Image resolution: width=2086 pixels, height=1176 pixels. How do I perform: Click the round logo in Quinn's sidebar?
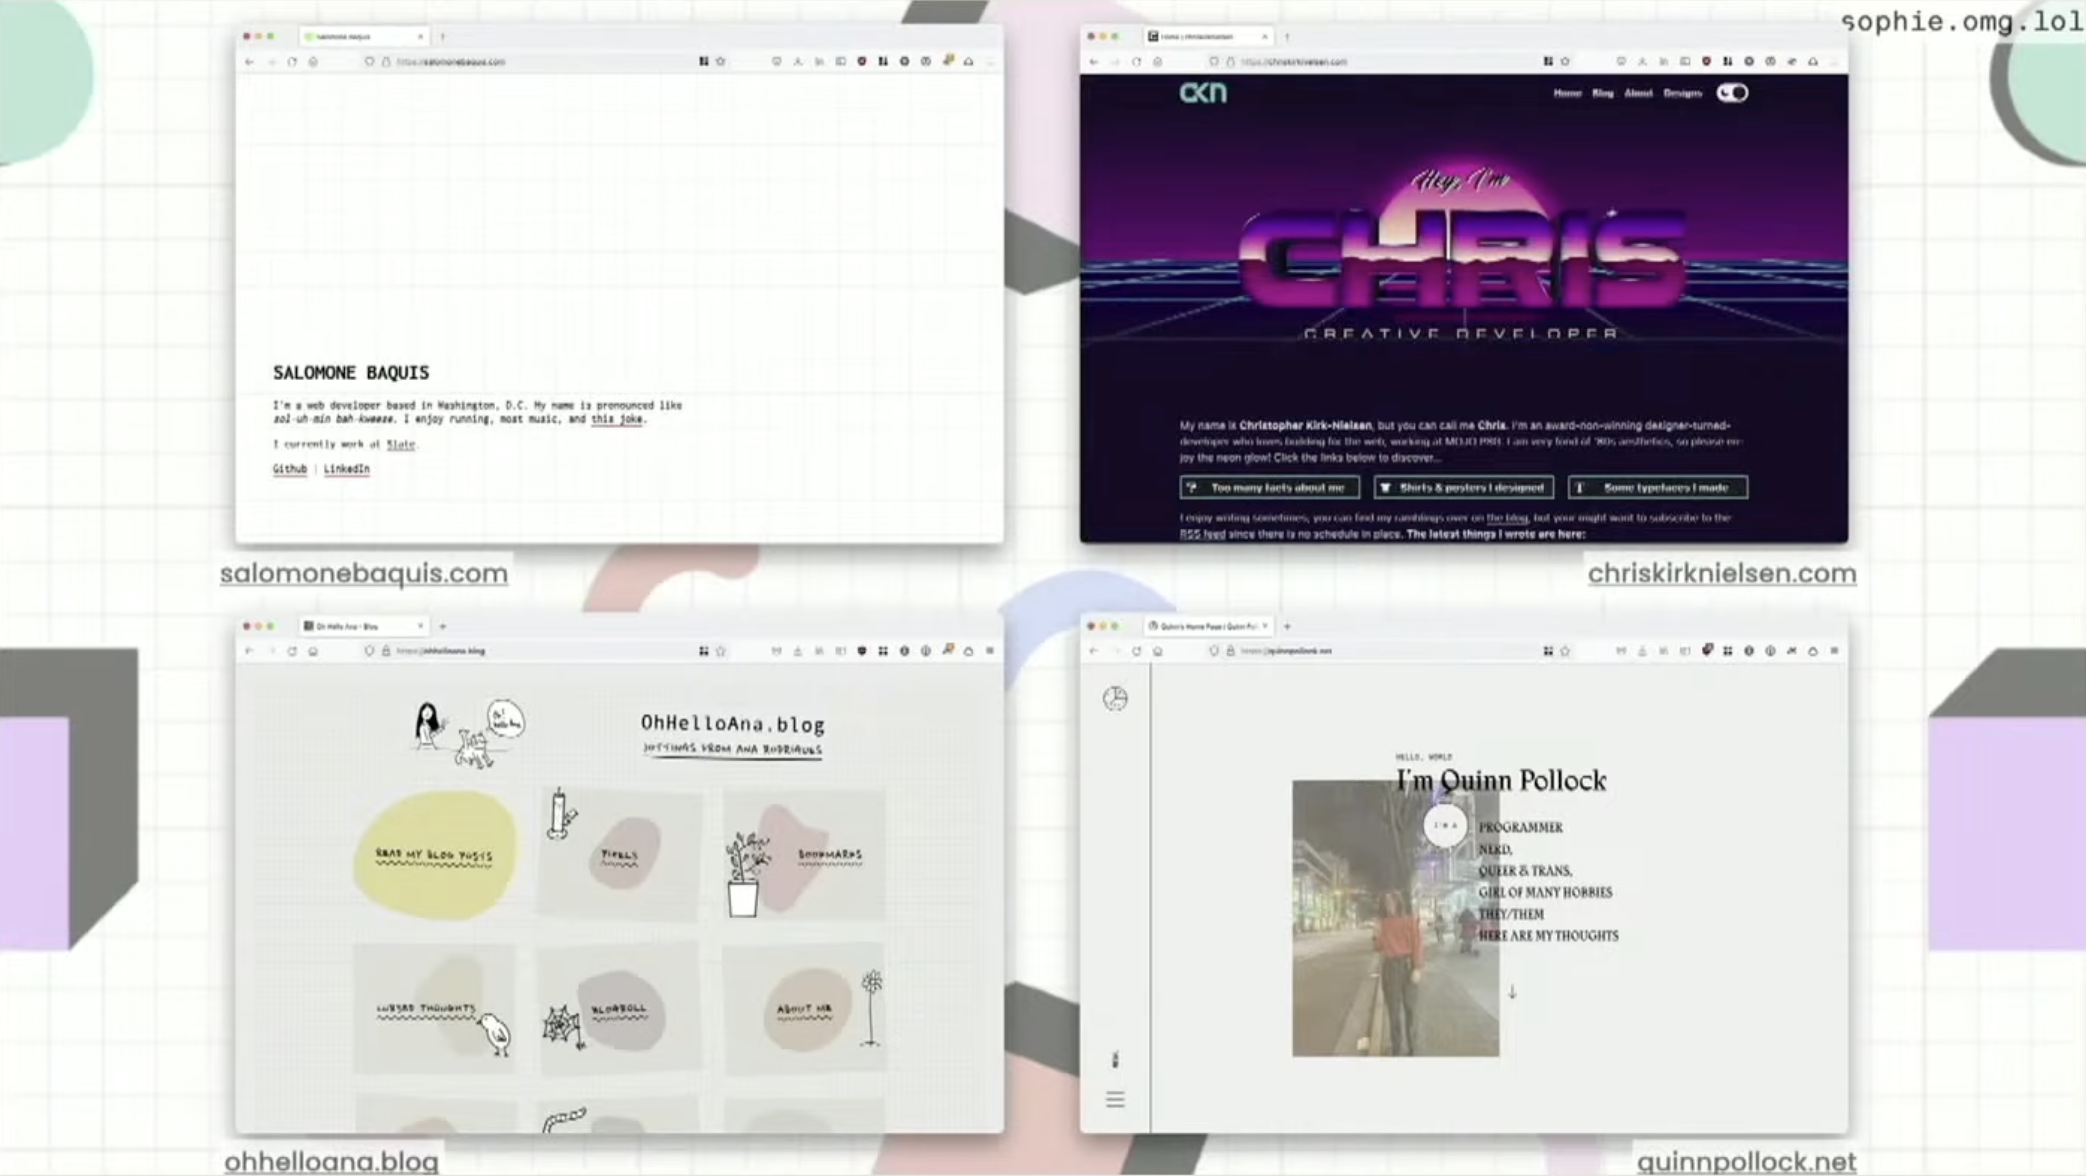pos(1115,698)
